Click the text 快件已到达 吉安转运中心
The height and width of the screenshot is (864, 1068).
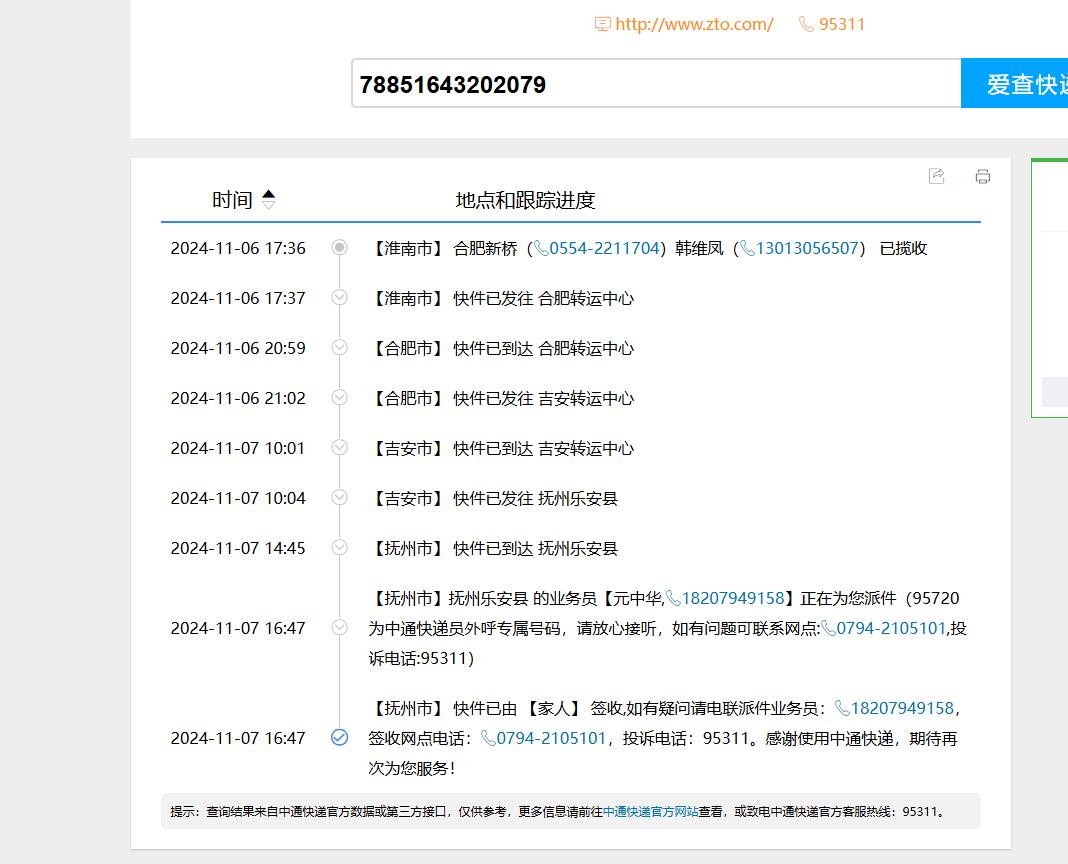(544, 448)
